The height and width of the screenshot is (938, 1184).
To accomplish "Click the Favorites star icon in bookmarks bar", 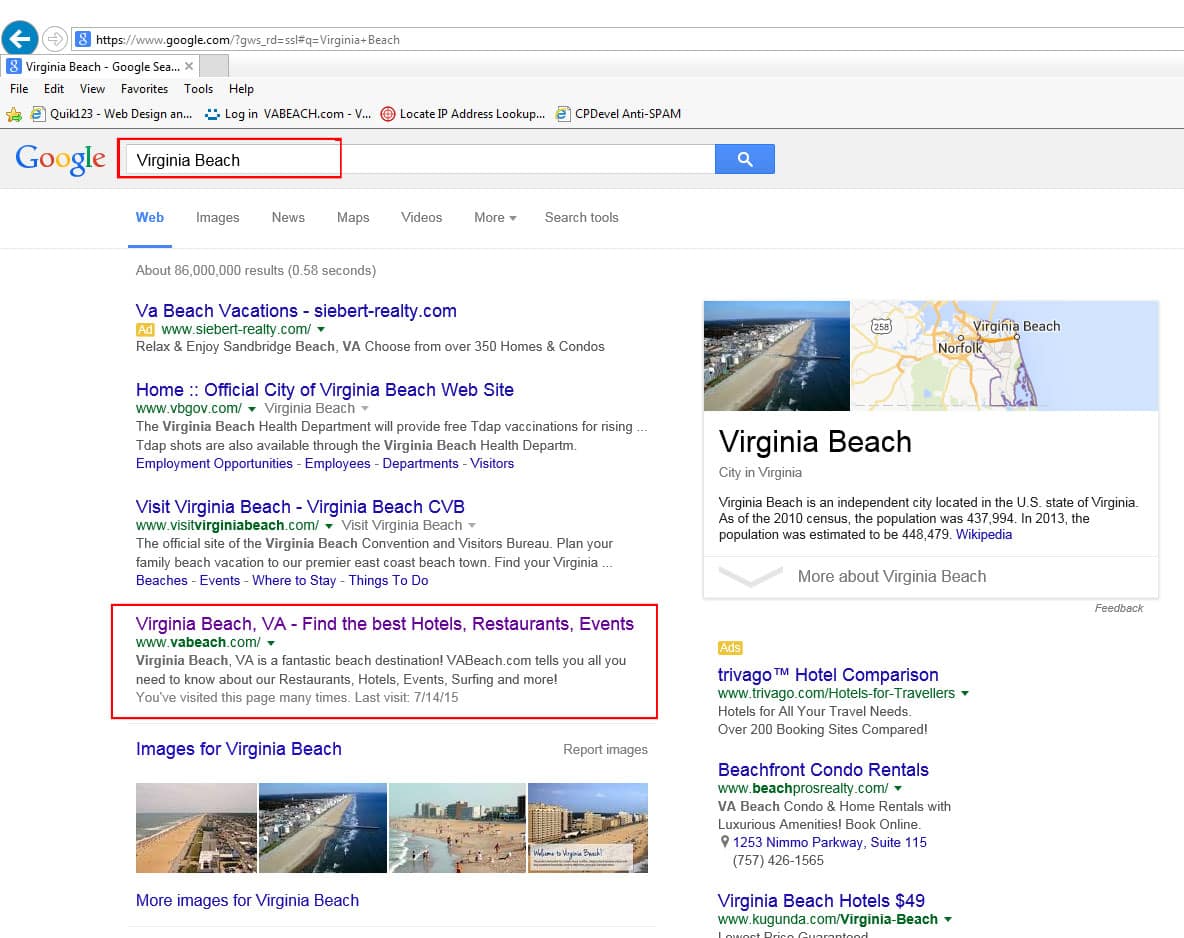I will point(14,114).
